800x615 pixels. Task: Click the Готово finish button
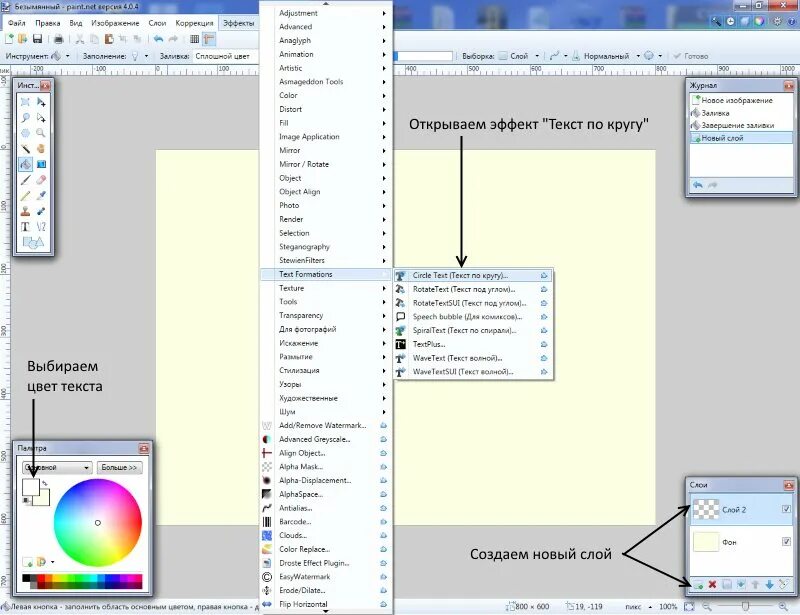point(691,56)
